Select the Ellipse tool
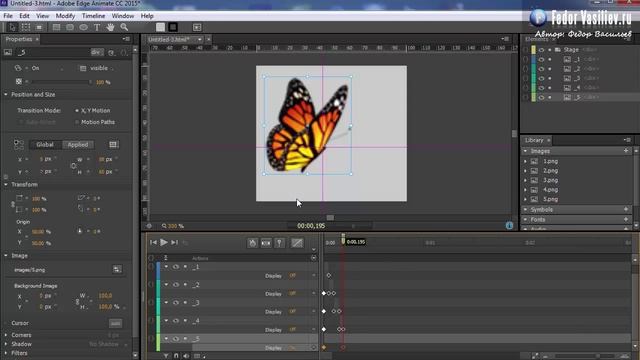Viewport: 640px width, 360px height. [83, 27]
